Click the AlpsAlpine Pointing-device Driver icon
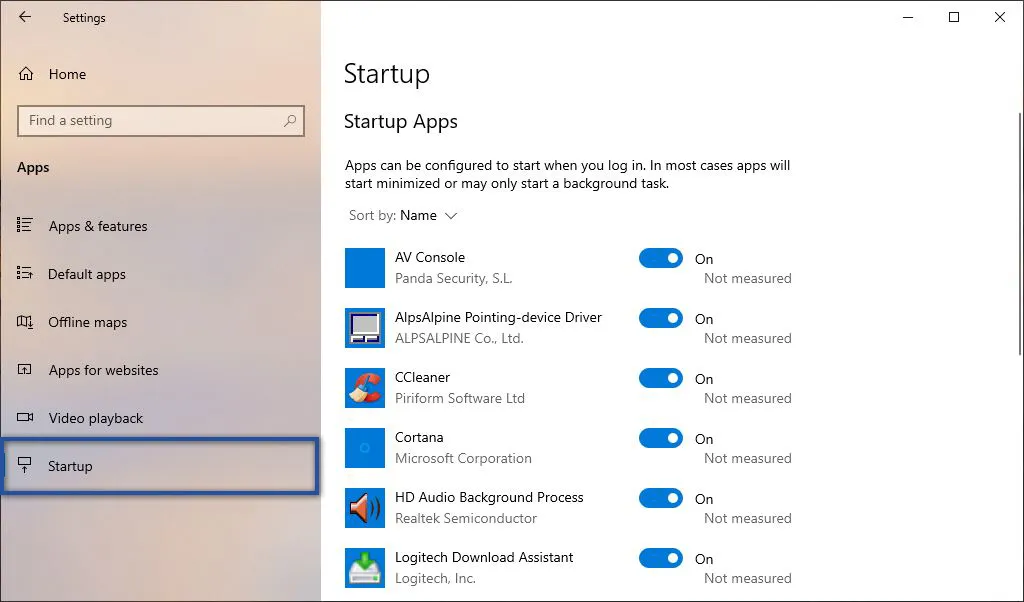Screen dimensions: 1024x602 (364, 327)
